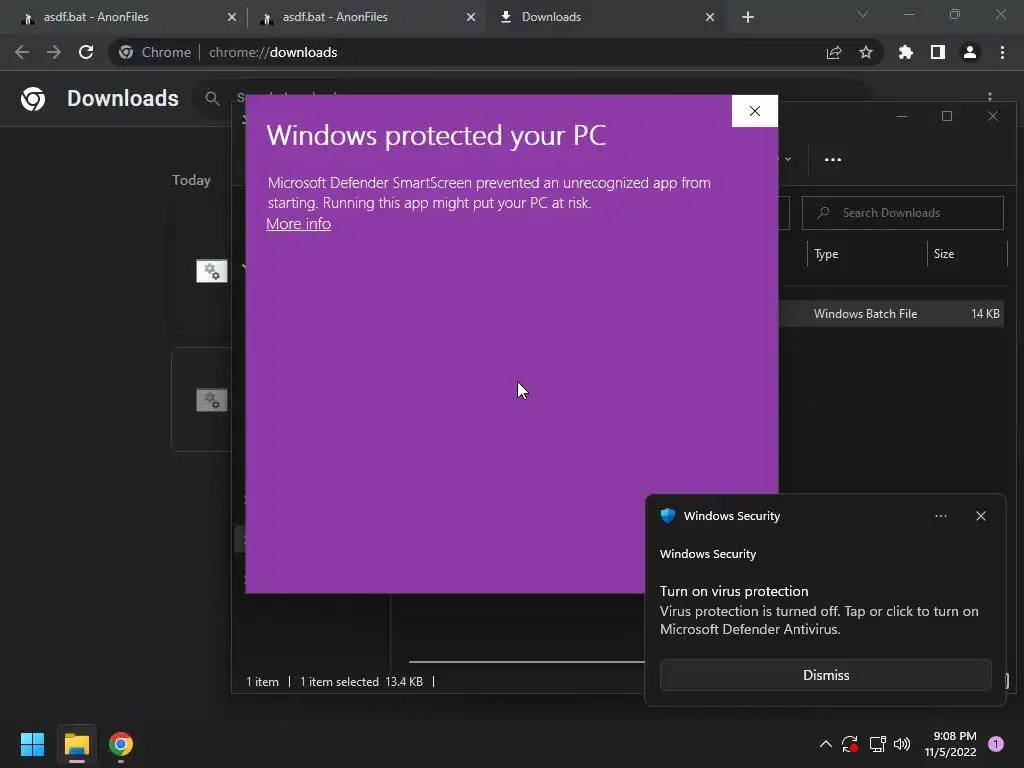Select the Windows Batch File row
The width and height of the screenshot is (1024, 768).
pyautogui.click(x=891, y=313)
